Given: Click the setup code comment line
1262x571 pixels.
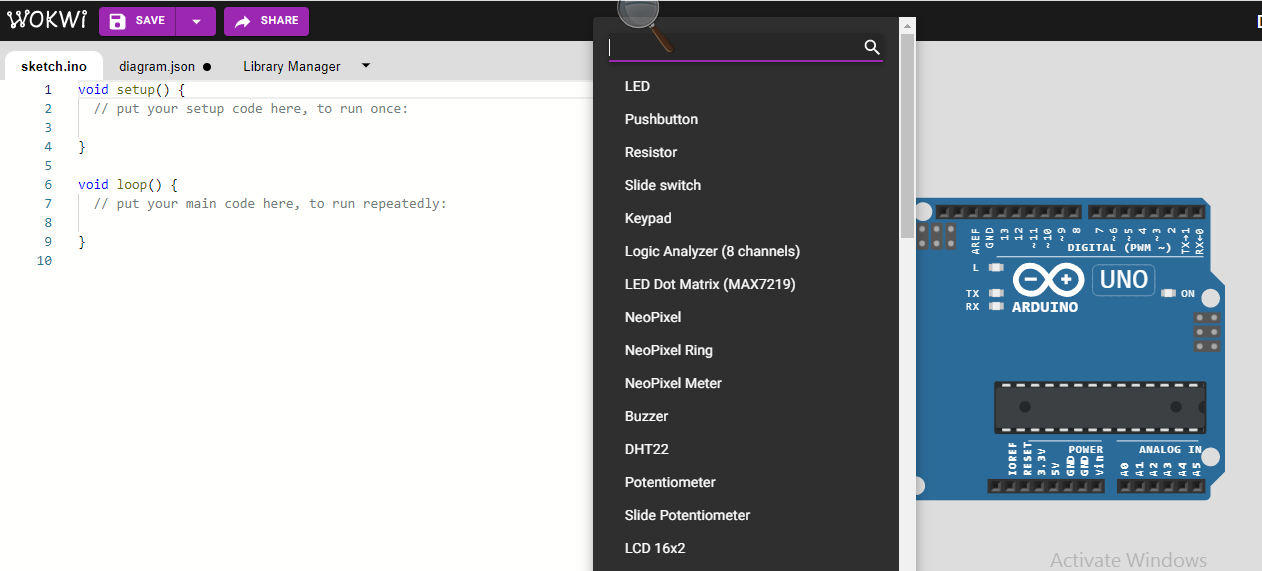Looking at the screenshot, I should pos(251,109).
